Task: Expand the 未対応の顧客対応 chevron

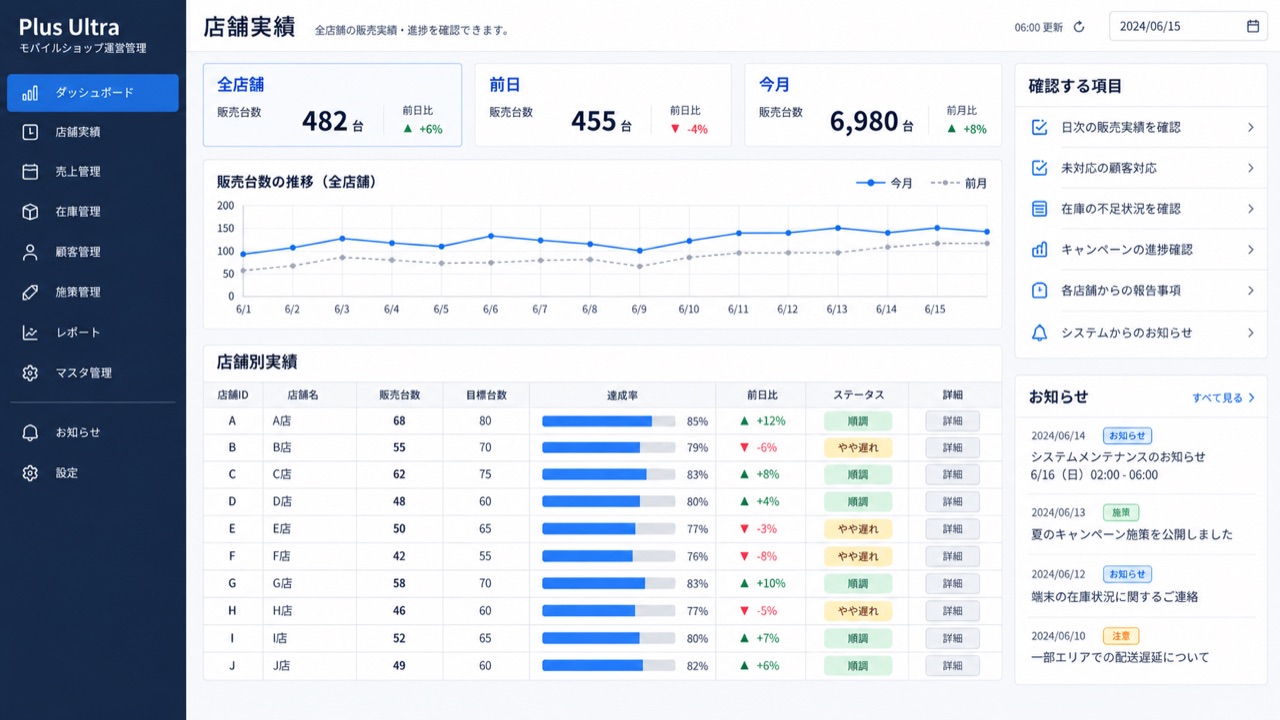Action: [1250, 168]
